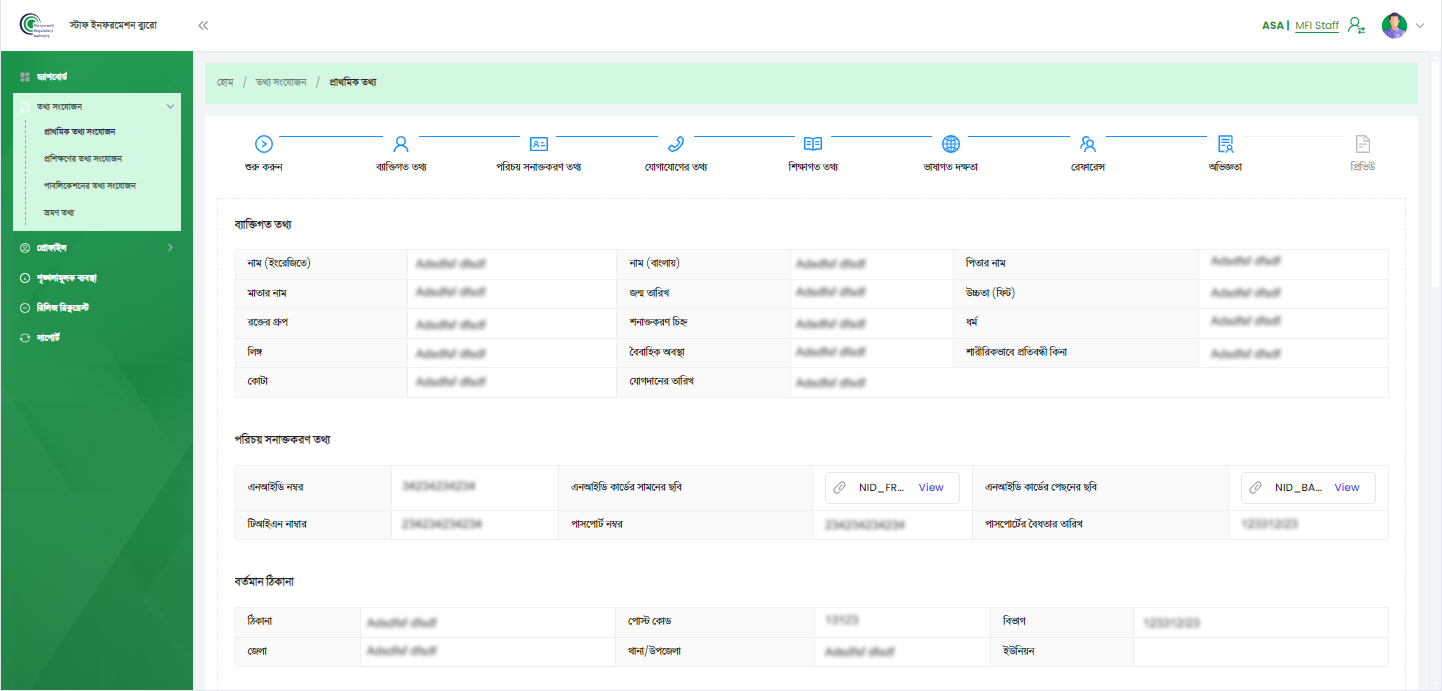Click the ইউনিয়ন label cell
This screenshot has height=691, width=1442.
(1062, 651)
